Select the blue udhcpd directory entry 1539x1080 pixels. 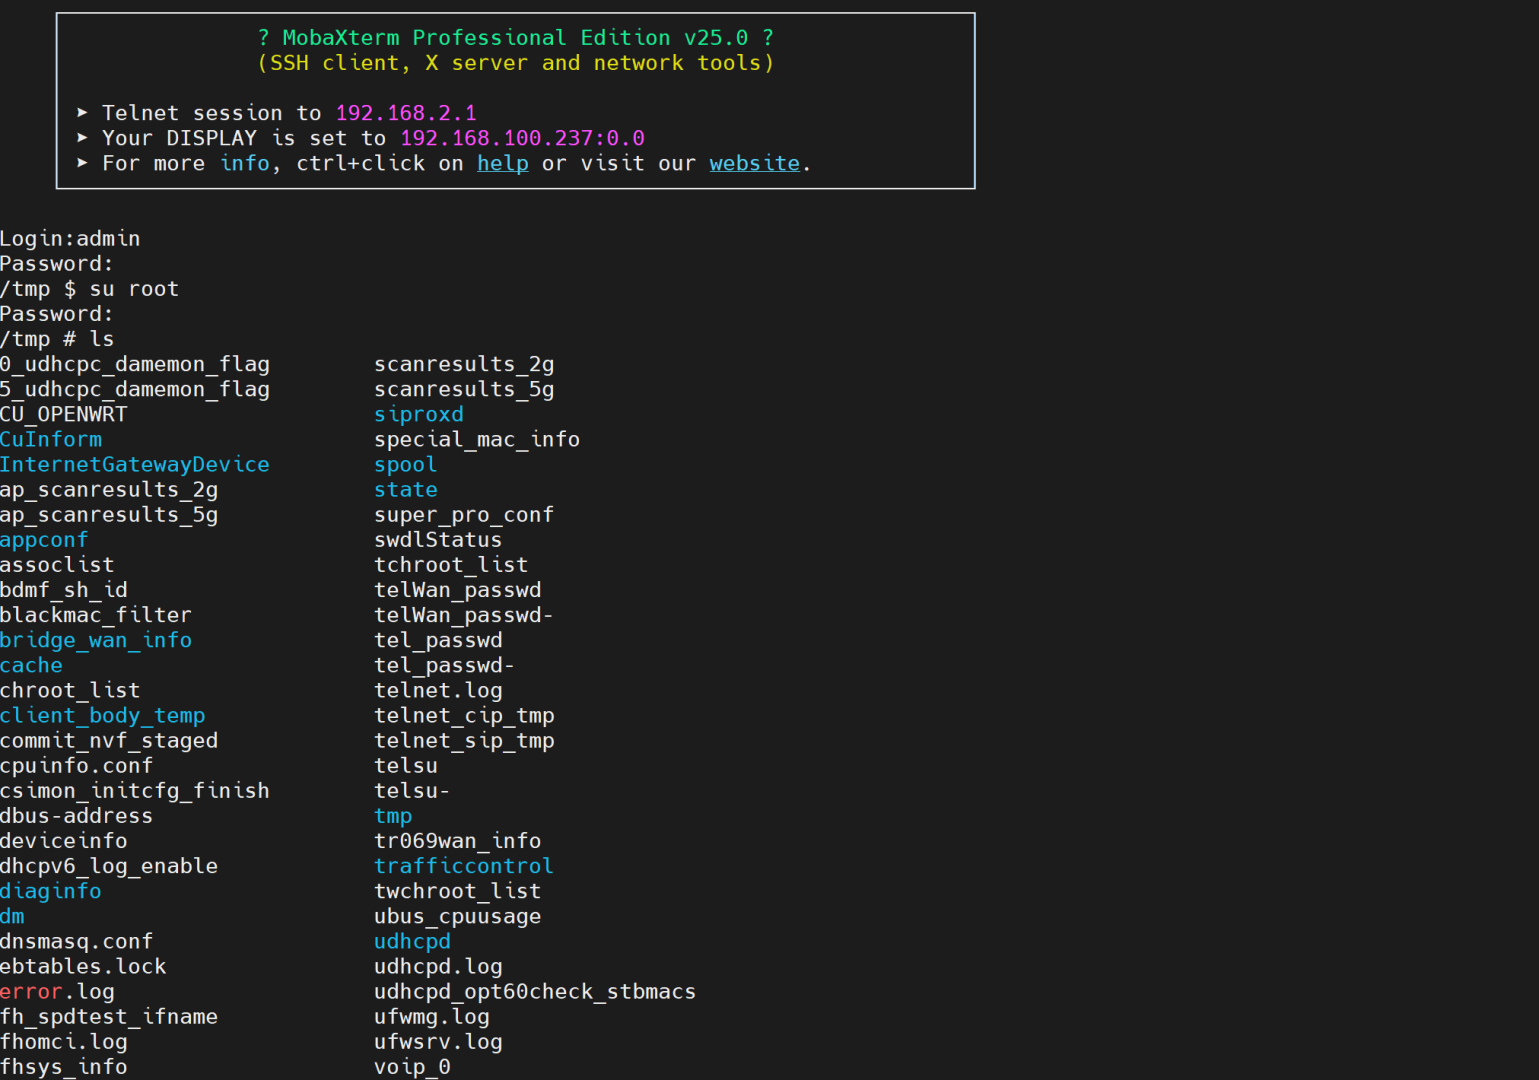coord(412,941)
